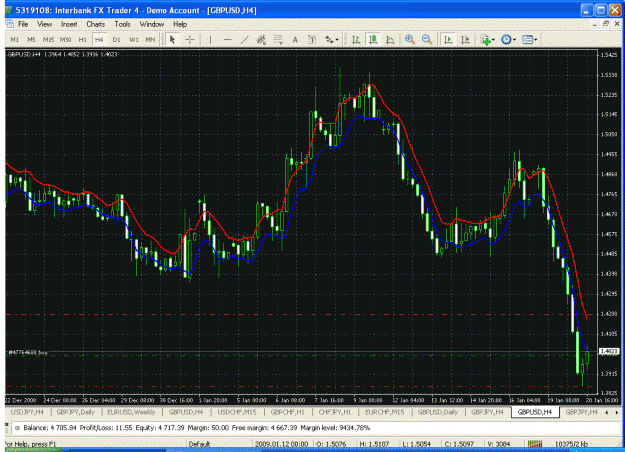Expand the Arrows tool dropdown arrow
This screenshot has width=625, height=452.
[337, 39]
